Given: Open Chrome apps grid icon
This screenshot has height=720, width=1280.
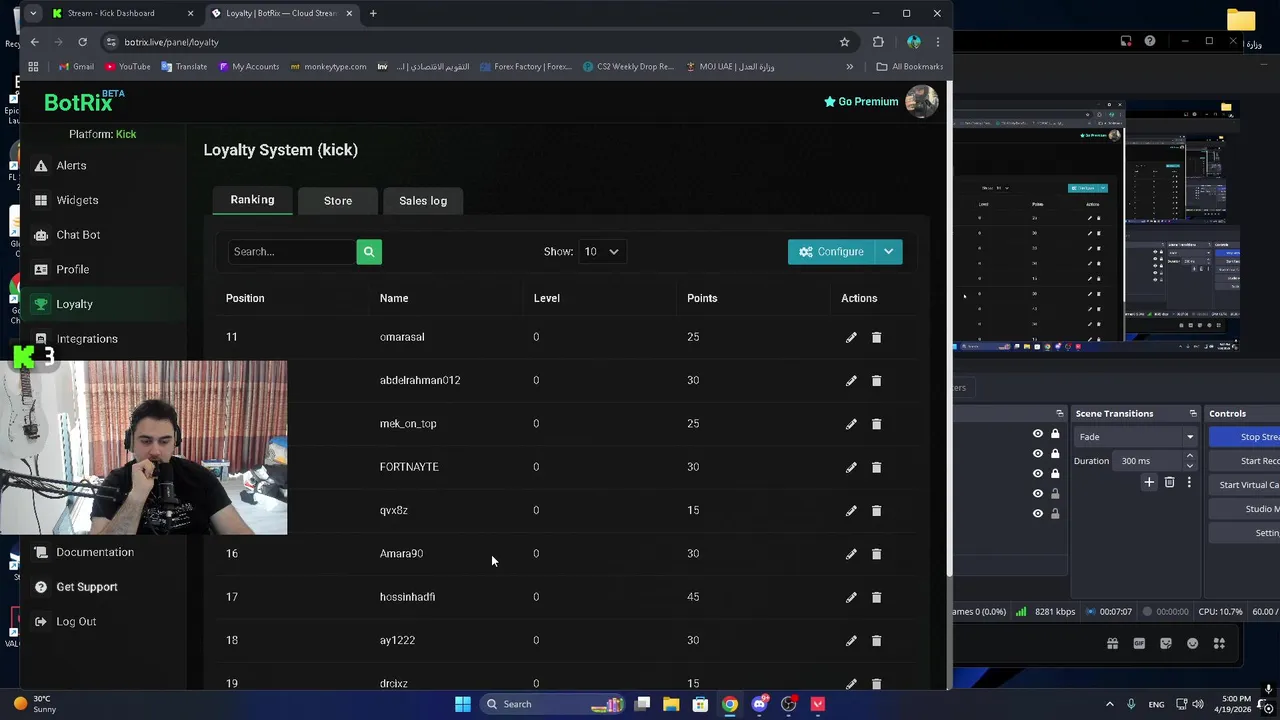Looking at the screenshot, I should tap(33, 67).
